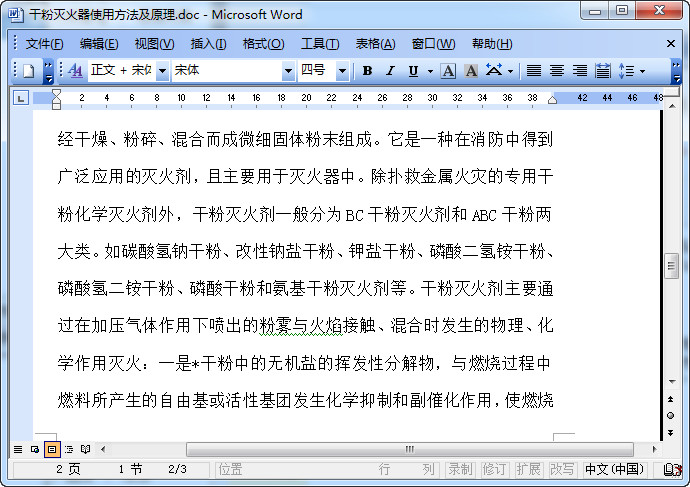Click character scaling icon
This screenshot has width=690, height=487.
click(494, 70)
